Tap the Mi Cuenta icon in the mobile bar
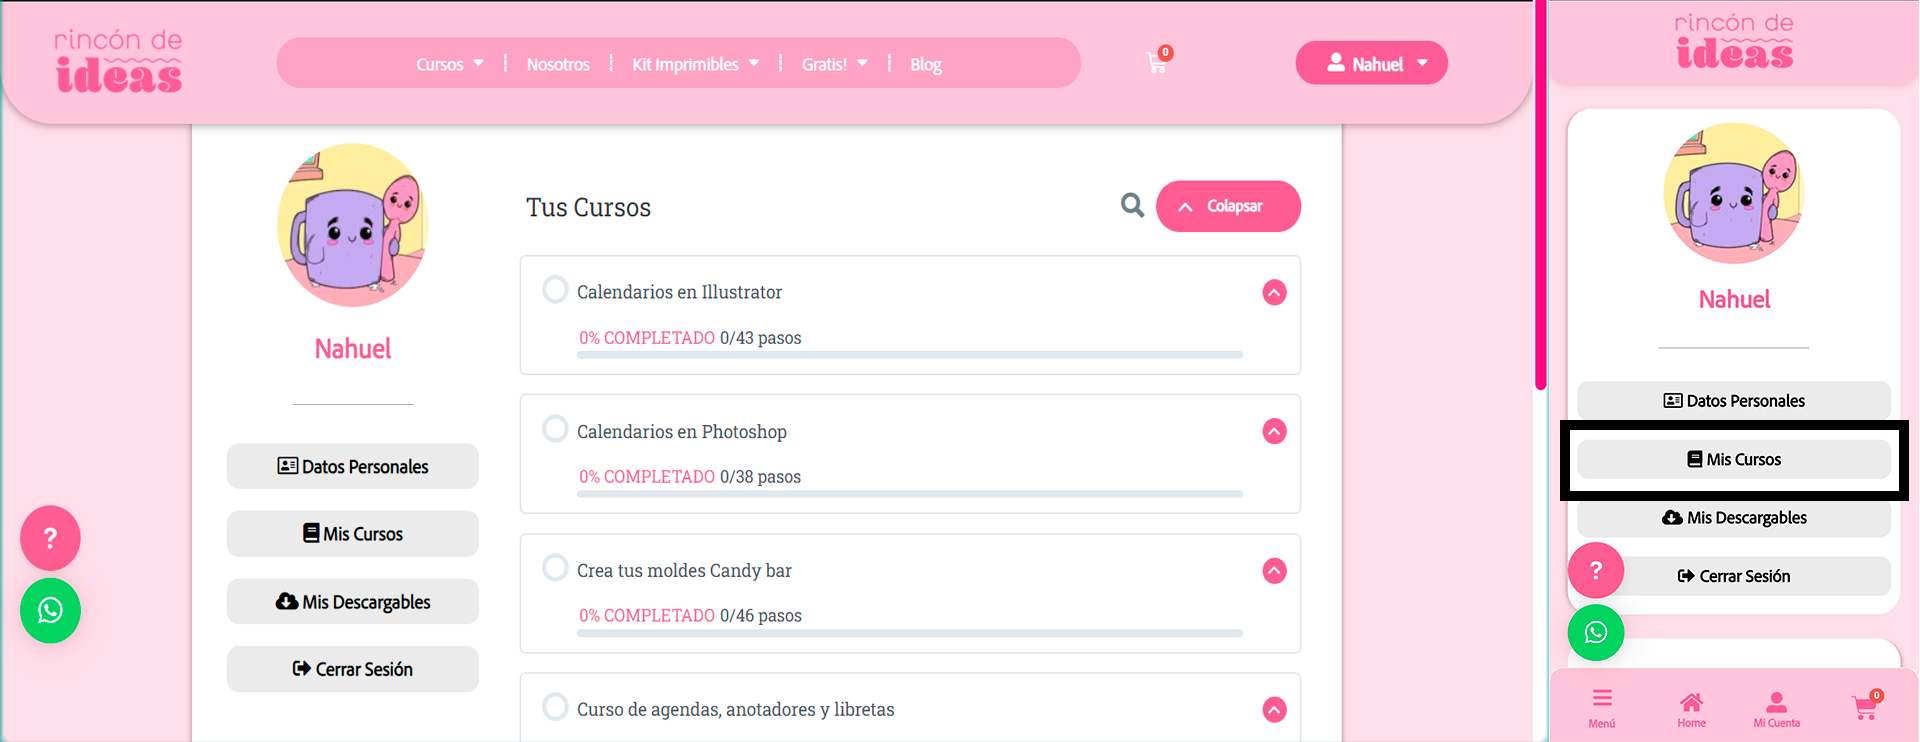Image resolution: width=1920 pixels, height=742 pixels. pyautogui.click(x=1776, y=707)
